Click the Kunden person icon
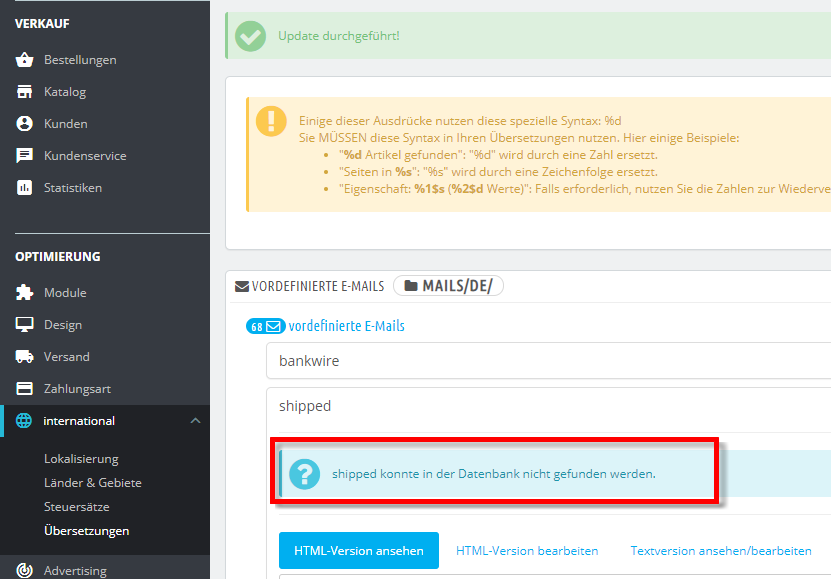831x579 pixels. [24, 123]
